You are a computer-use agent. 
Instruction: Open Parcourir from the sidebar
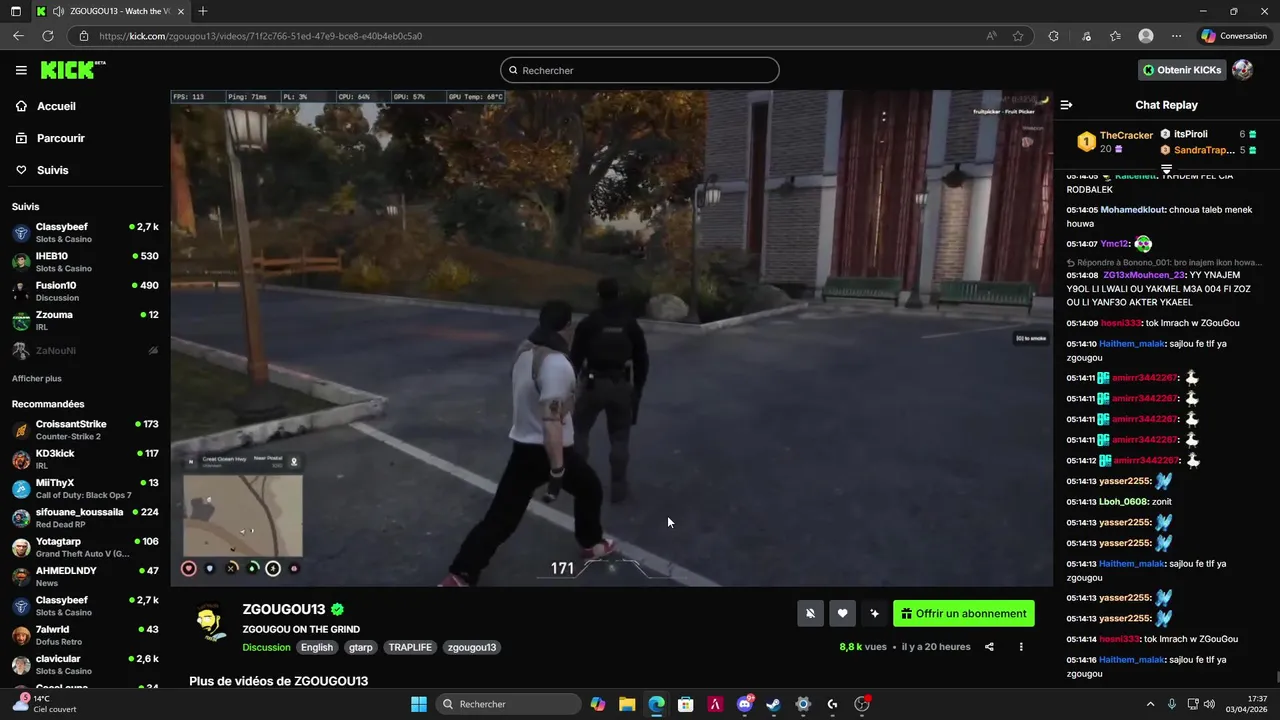point(60,138)
